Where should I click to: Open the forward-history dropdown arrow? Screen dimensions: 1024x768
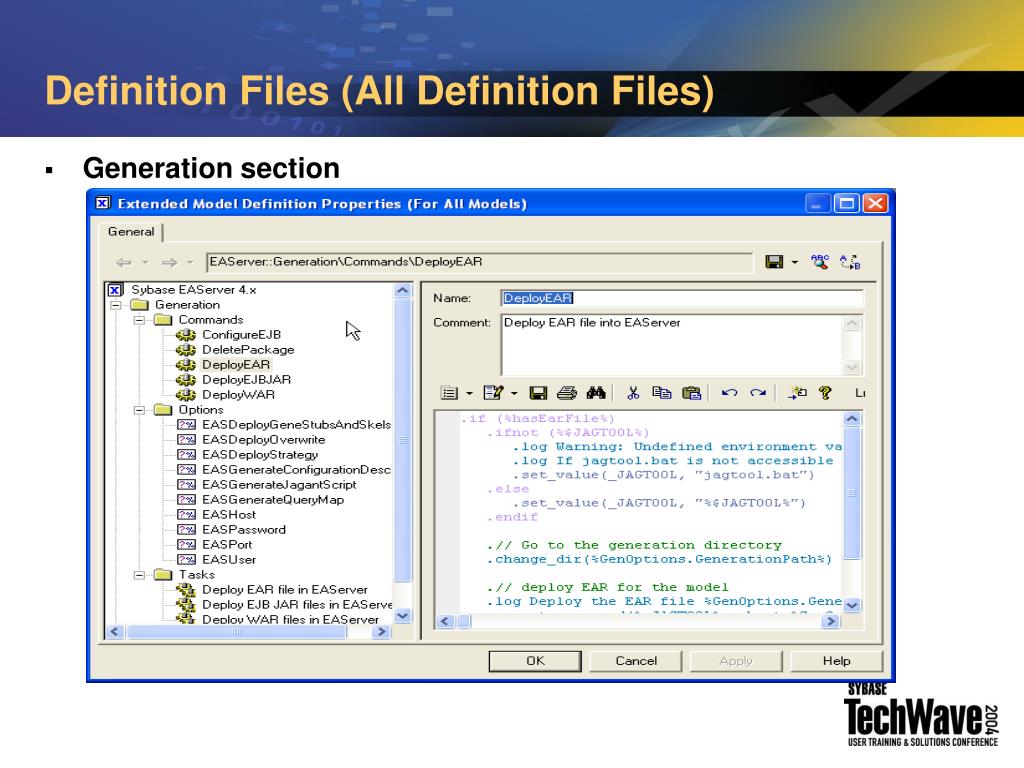(190, 263)
